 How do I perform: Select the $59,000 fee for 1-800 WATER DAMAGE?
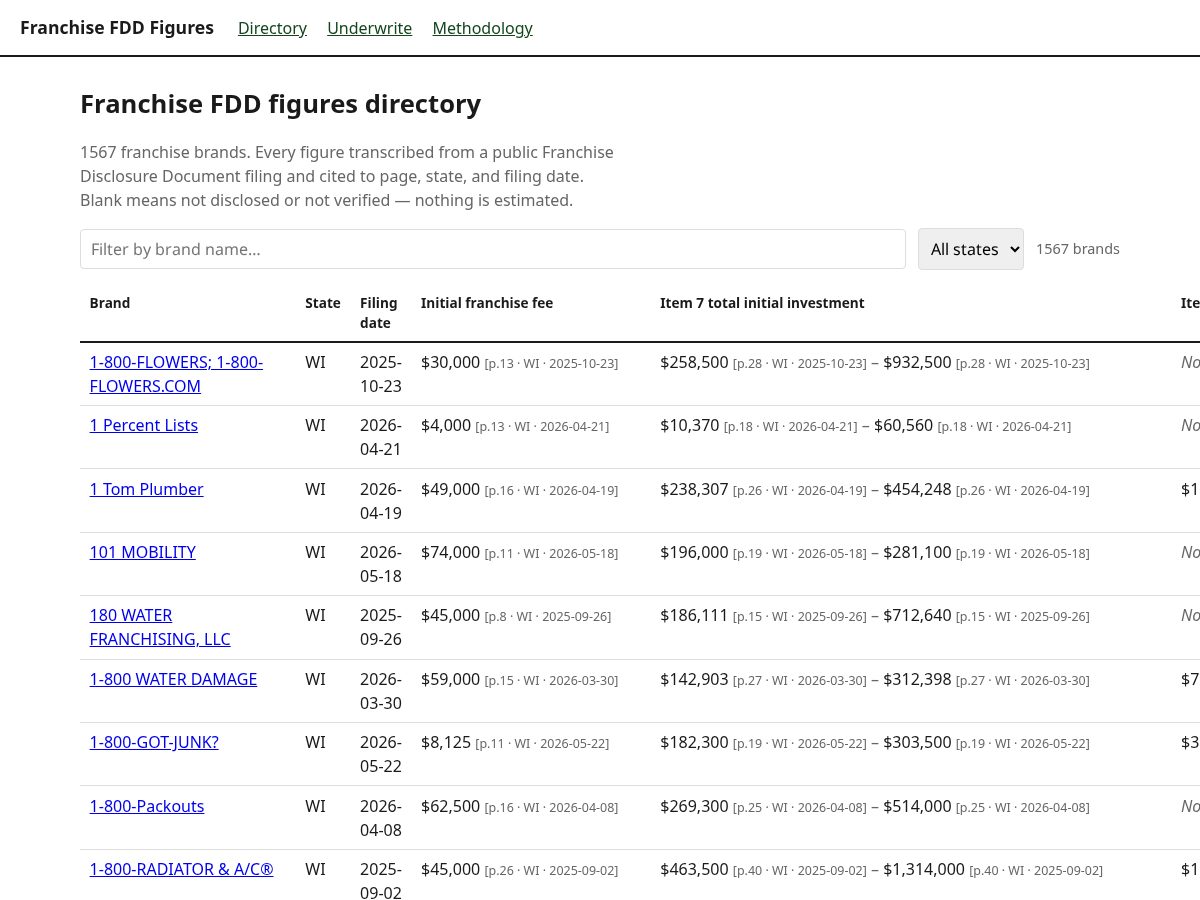tap(451, 679)
